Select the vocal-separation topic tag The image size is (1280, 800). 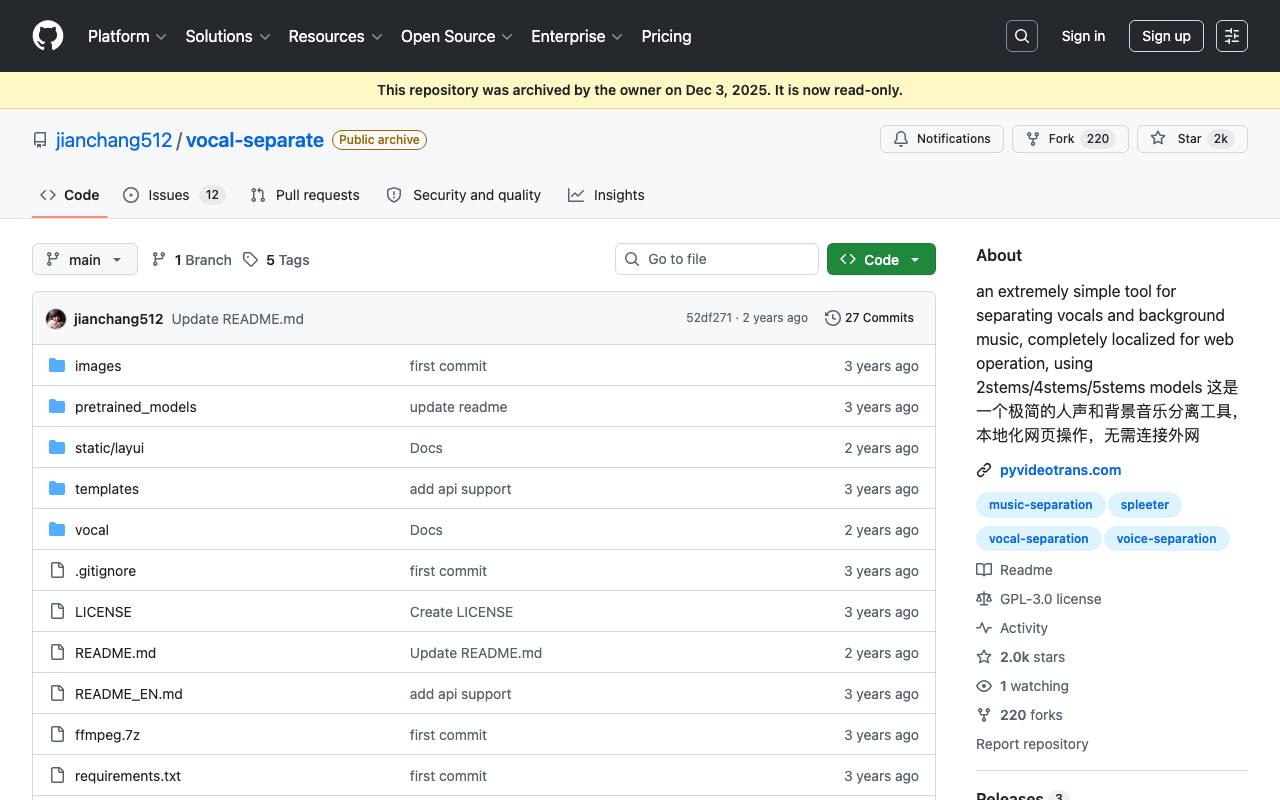pos(1039,539)
